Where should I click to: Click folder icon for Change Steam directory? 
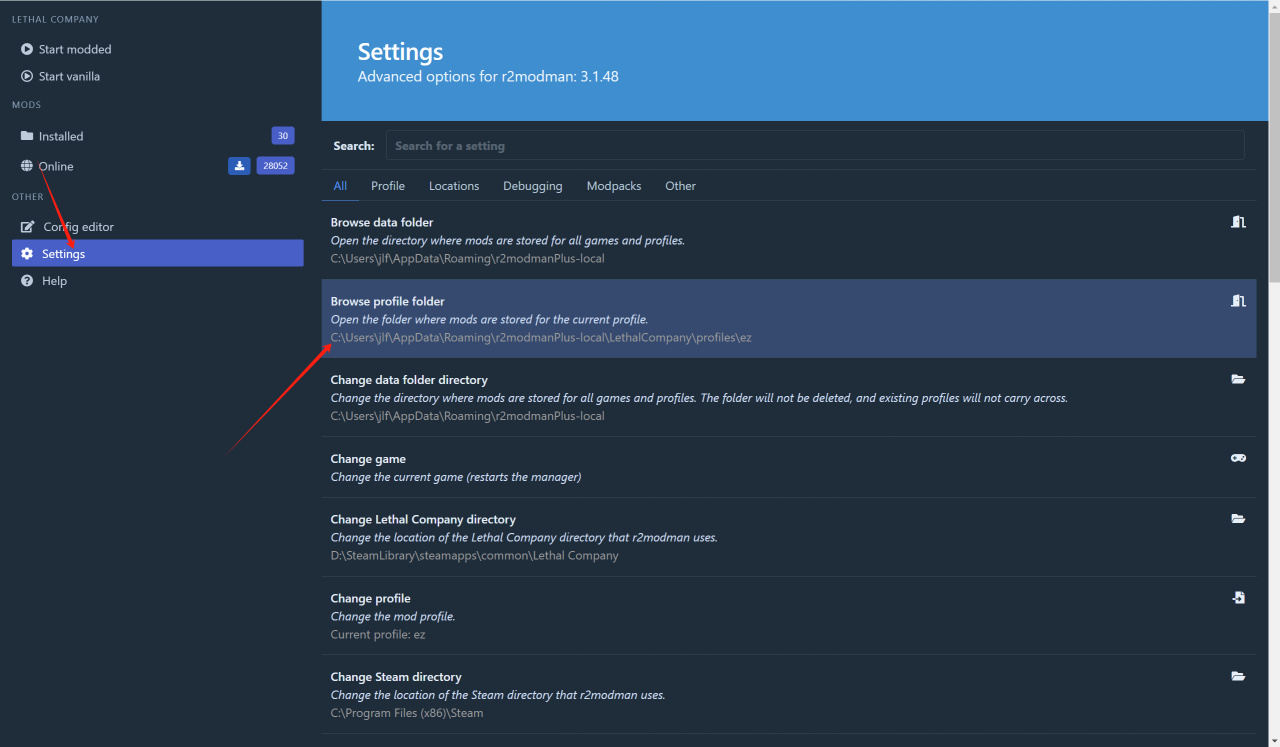(1238, 677)
